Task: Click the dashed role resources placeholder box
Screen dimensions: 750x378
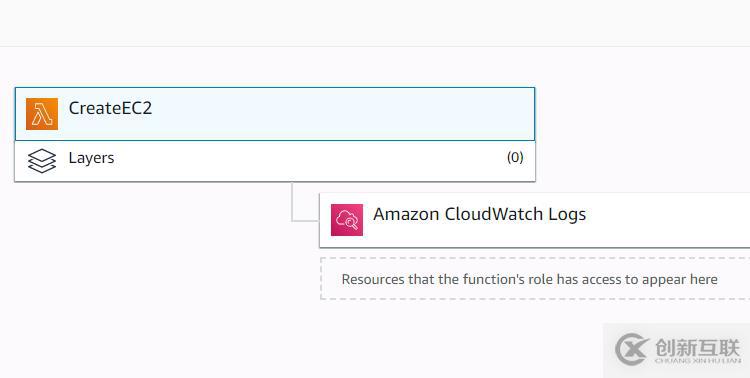Action: (535, 279)
